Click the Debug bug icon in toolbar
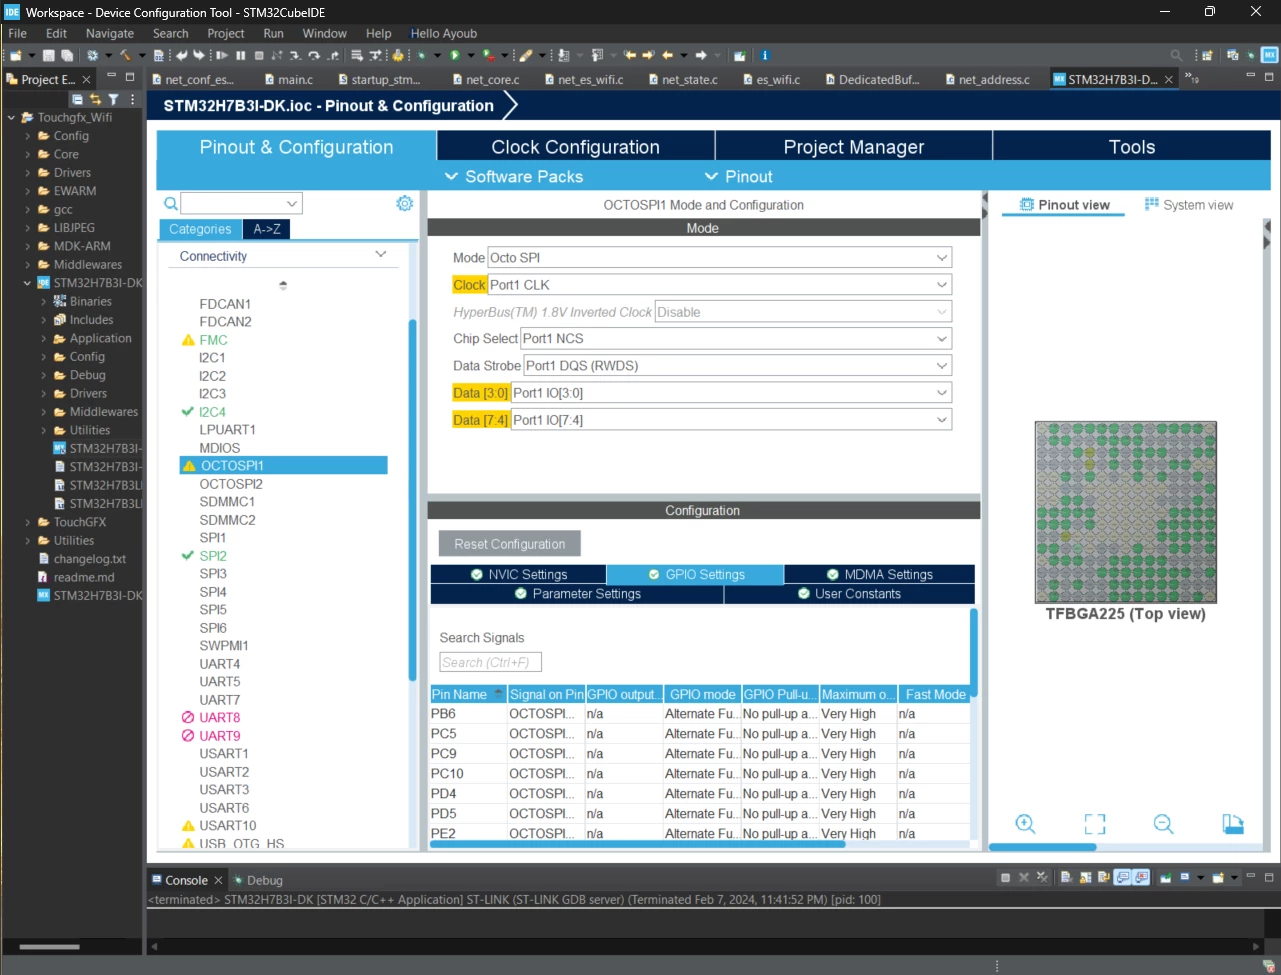The height and width of the screenshot is (975, 1281). (421, 55)
